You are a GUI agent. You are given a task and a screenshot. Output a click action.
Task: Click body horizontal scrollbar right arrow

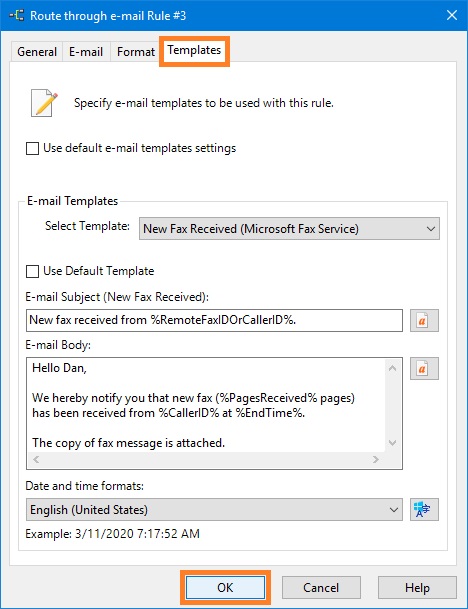pos(376,460)
